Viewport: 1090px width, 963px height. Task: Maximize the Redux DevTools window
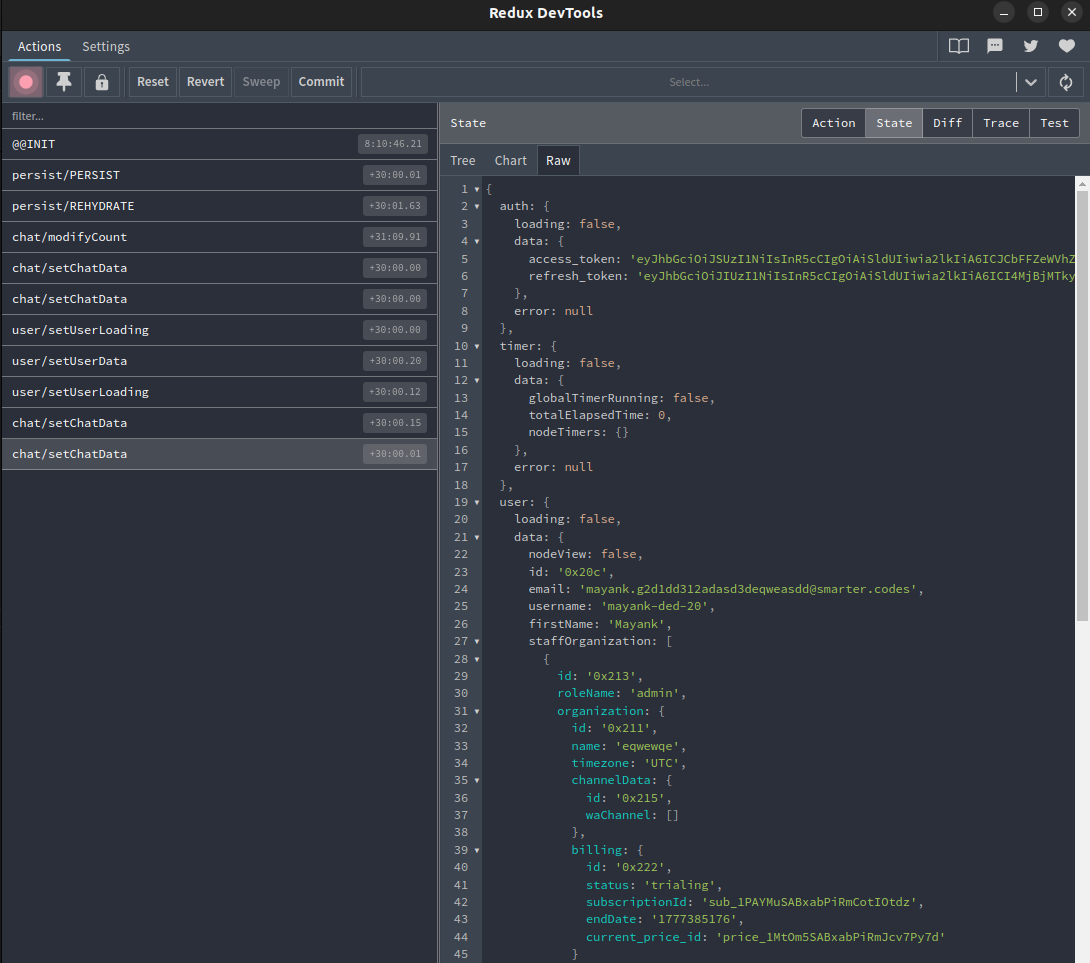1037,13
